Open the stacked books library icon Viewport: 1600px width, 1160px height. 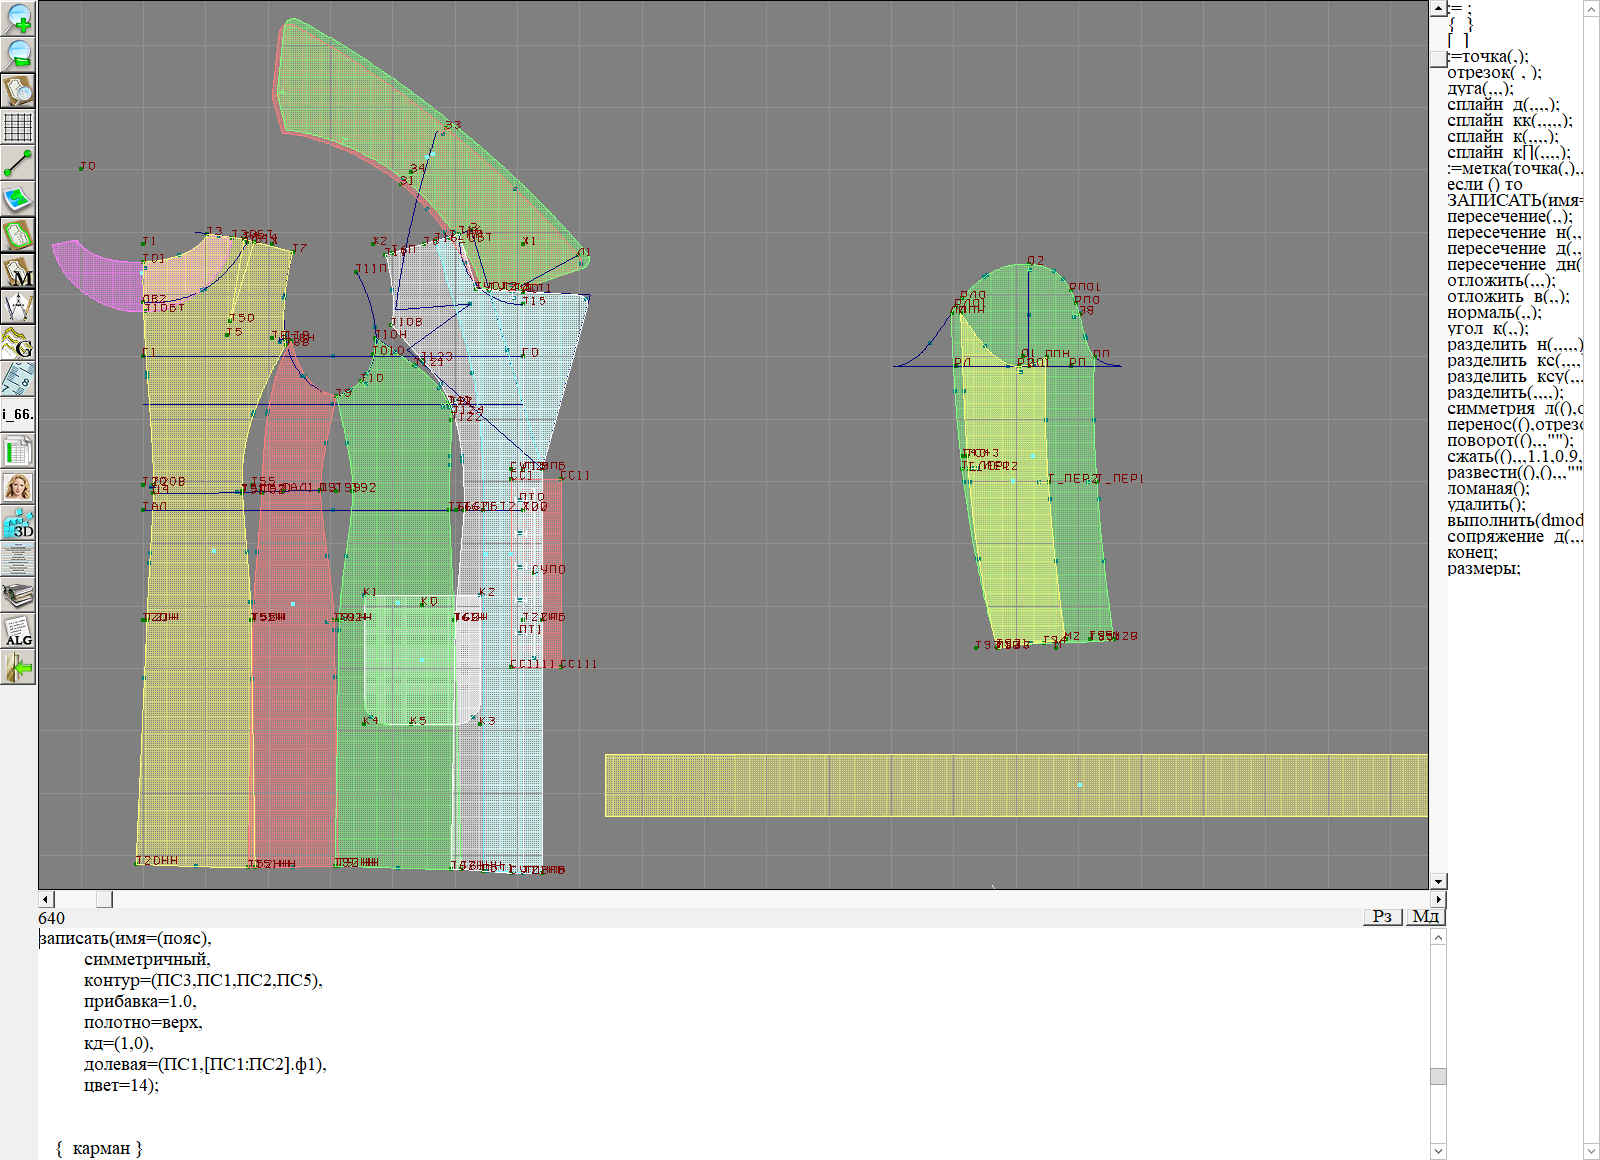[18, 595]
